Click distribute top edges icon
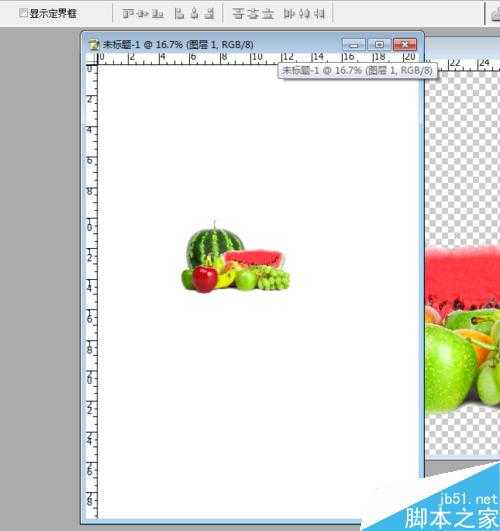500x531 pixels. click(x=238, y=14)
